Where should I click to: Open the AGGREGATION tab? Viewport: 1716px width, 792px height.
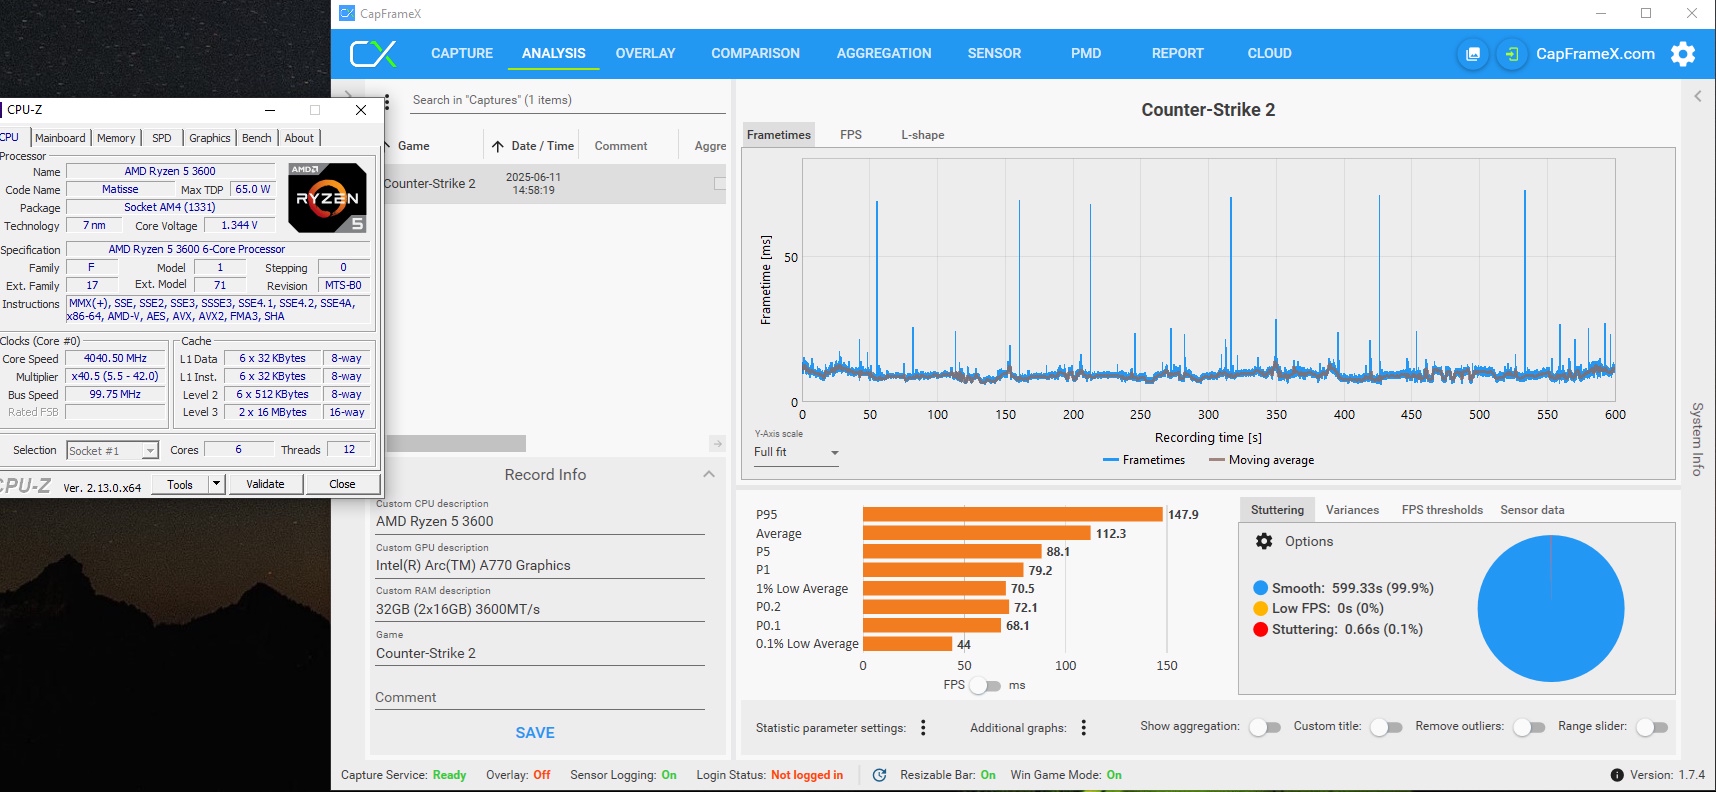coord(884,54)
